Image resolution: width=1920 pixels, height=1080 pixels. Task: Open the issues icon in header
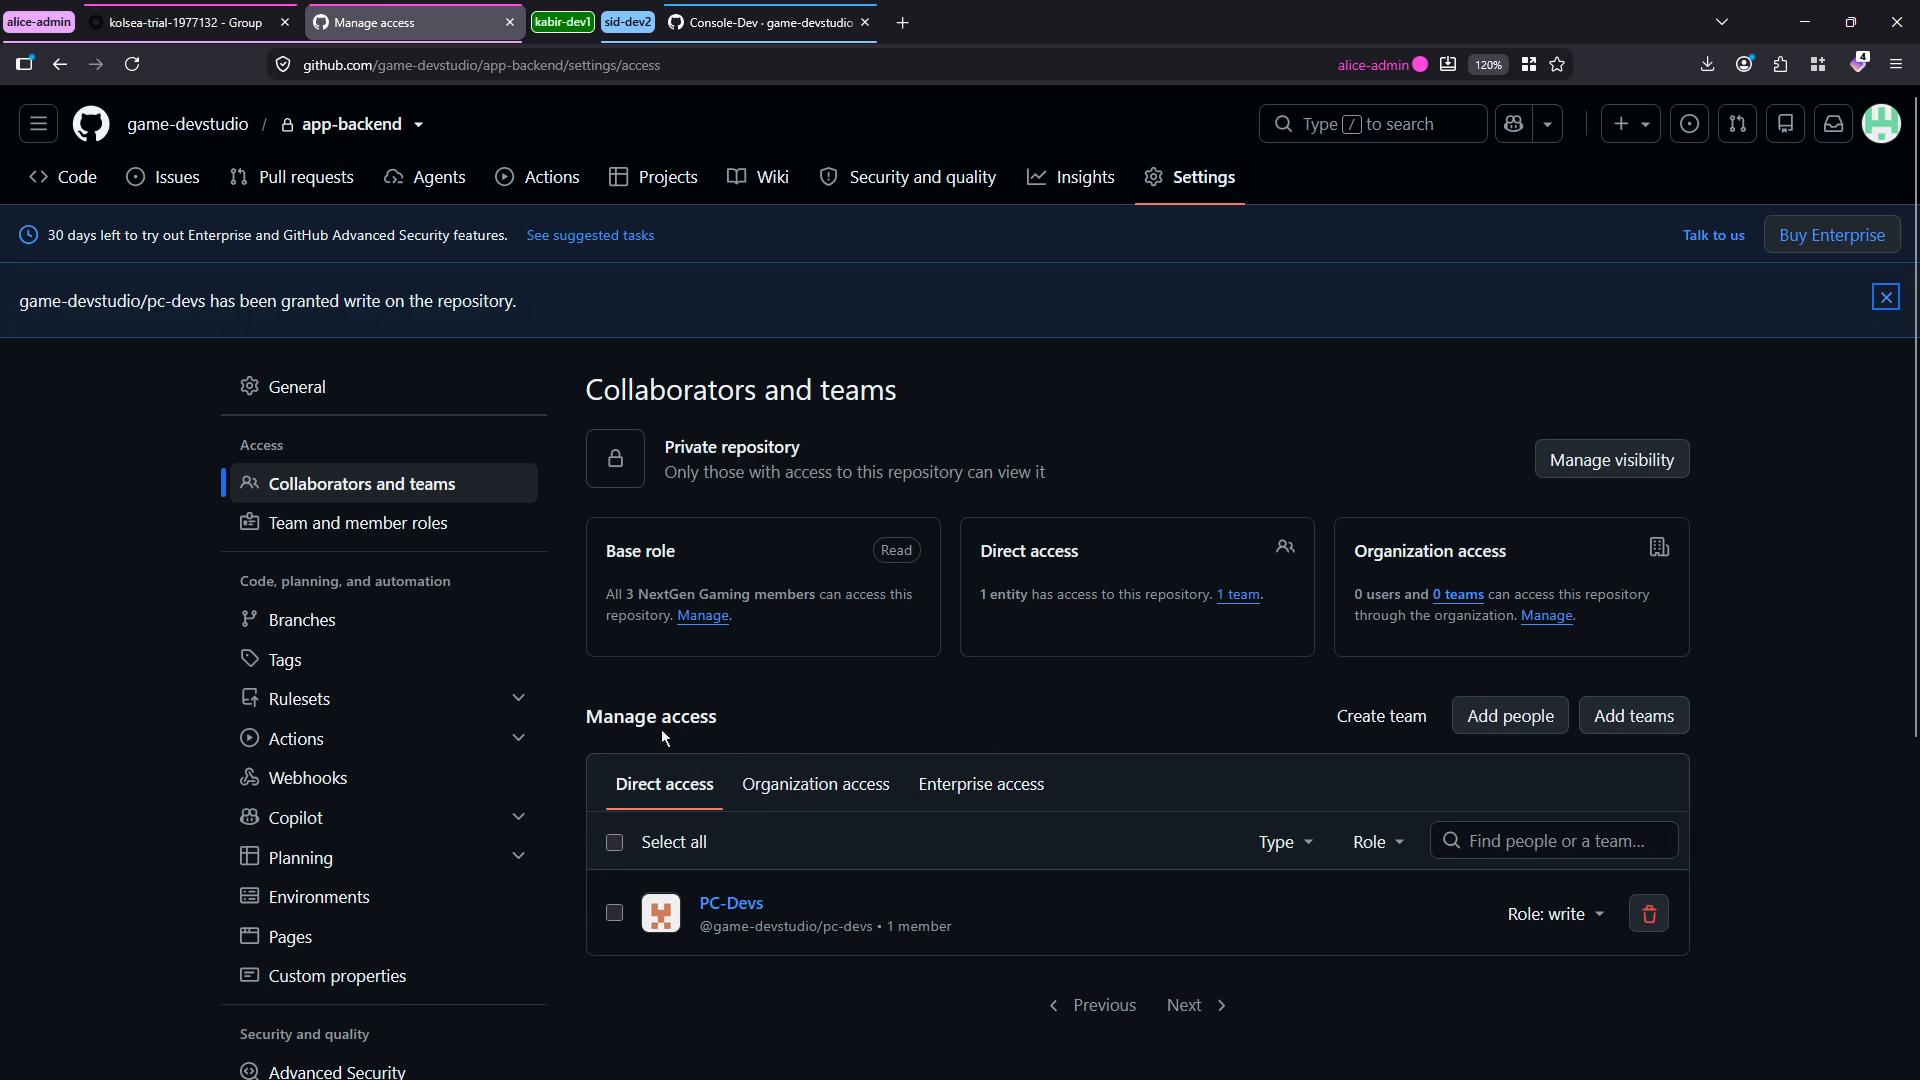click(1689, 124)
